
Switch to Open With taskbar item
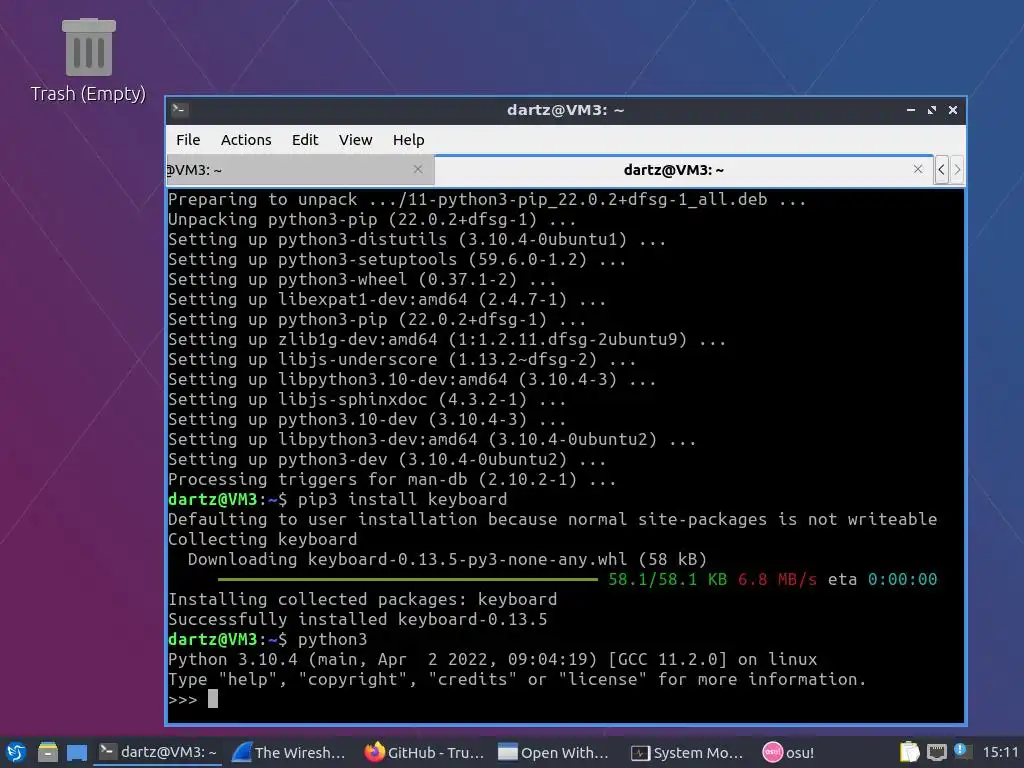click(554, 752)
